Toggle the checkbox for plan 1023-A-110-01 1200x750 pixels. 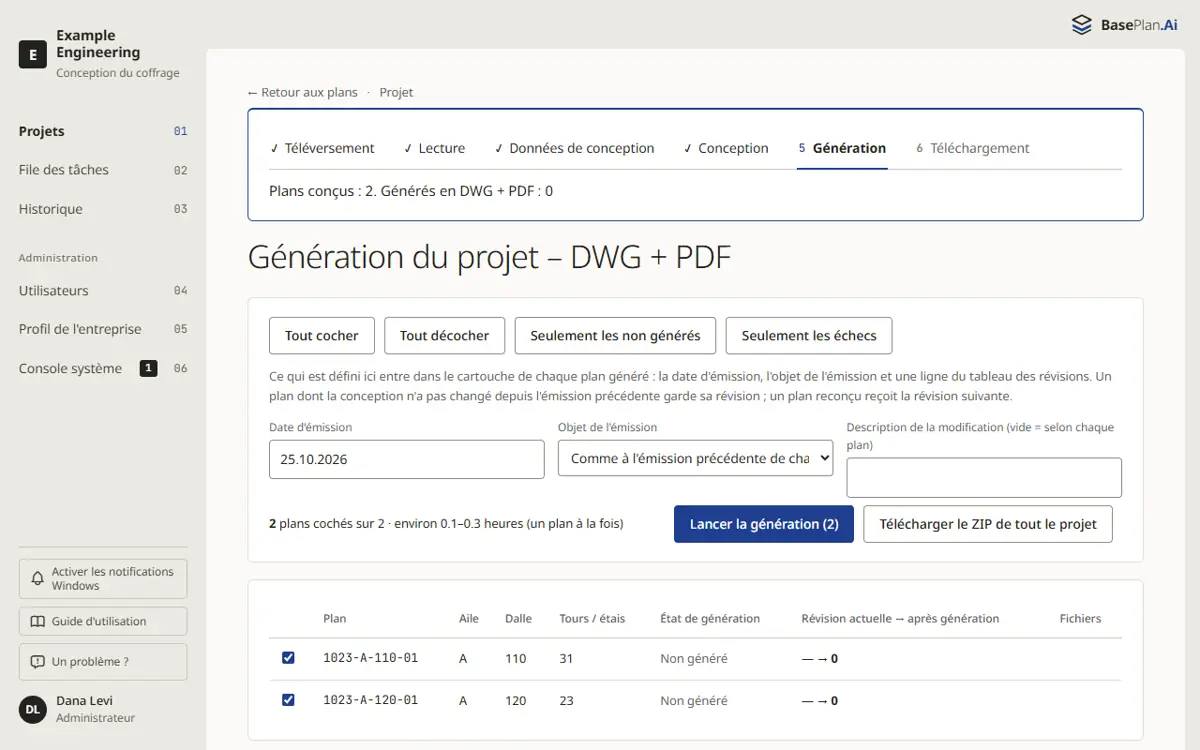pyautogui.click(x=288, y=658)
